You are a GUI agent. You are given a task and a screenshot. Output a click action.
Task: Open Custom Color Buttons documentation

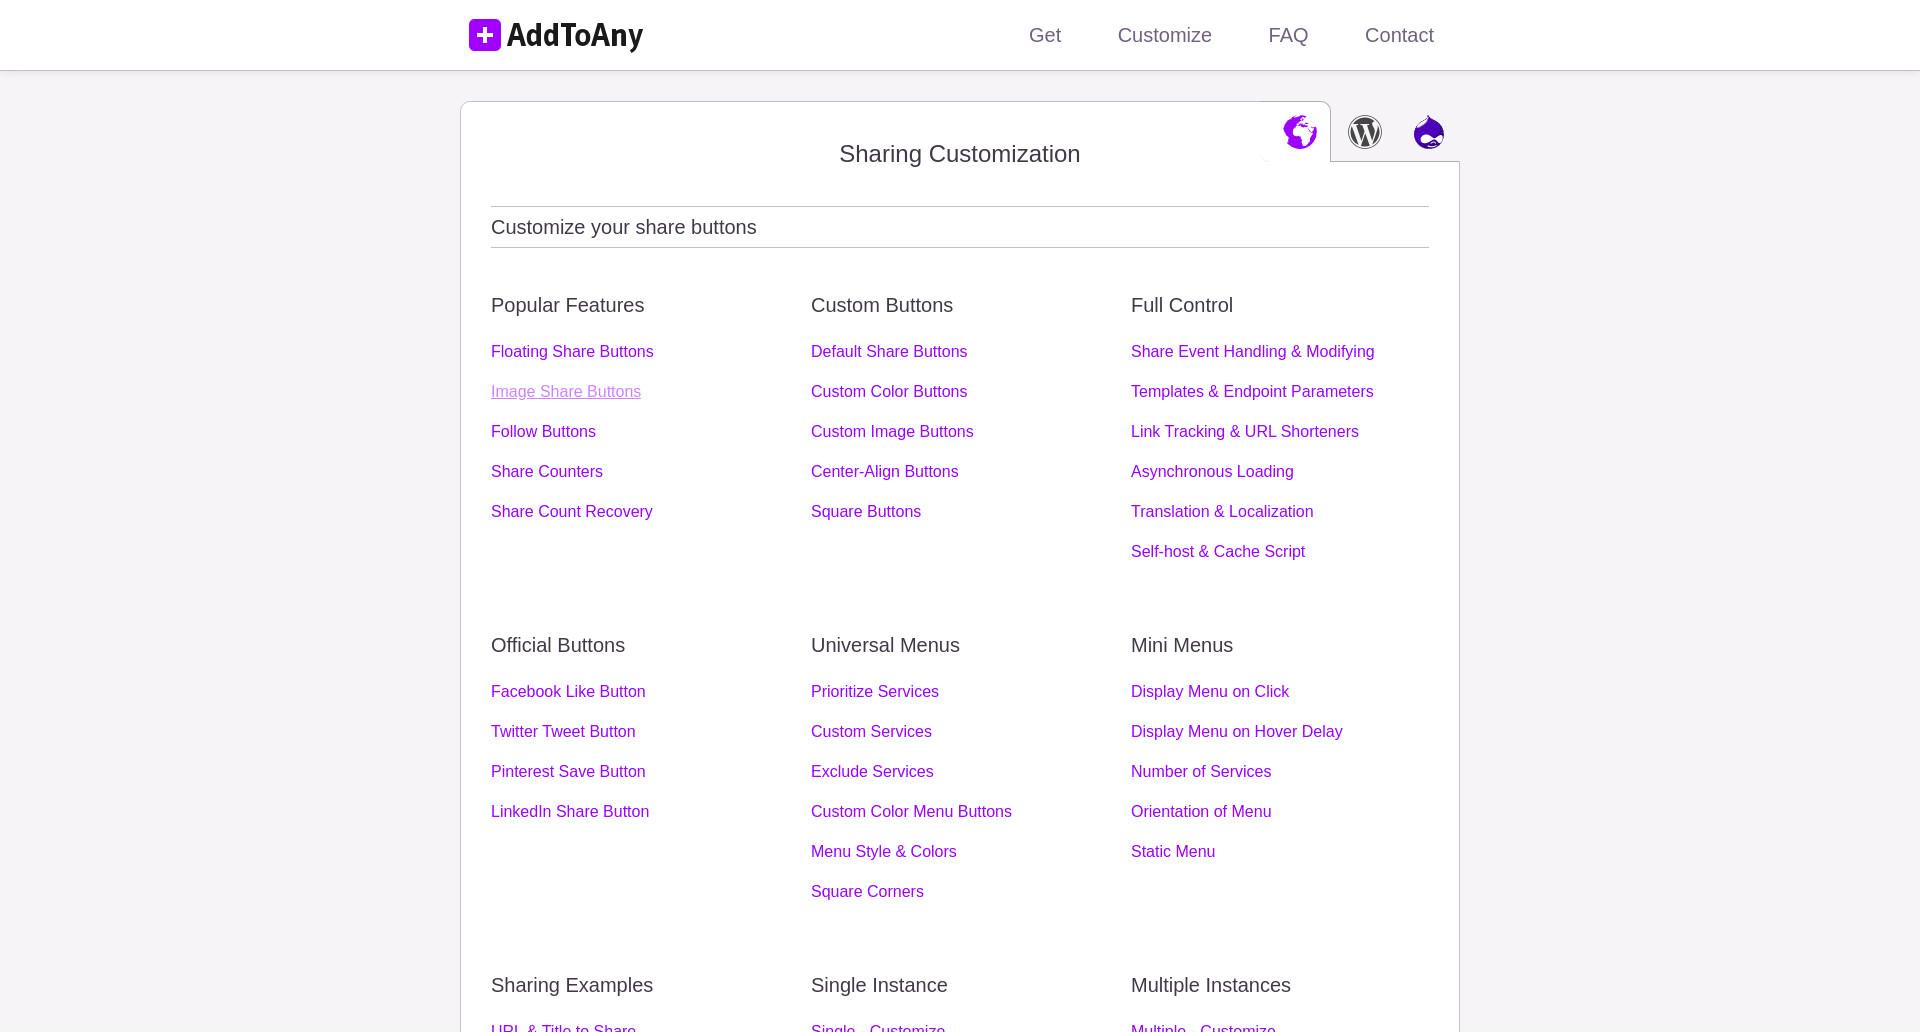[x=889, y=391]
